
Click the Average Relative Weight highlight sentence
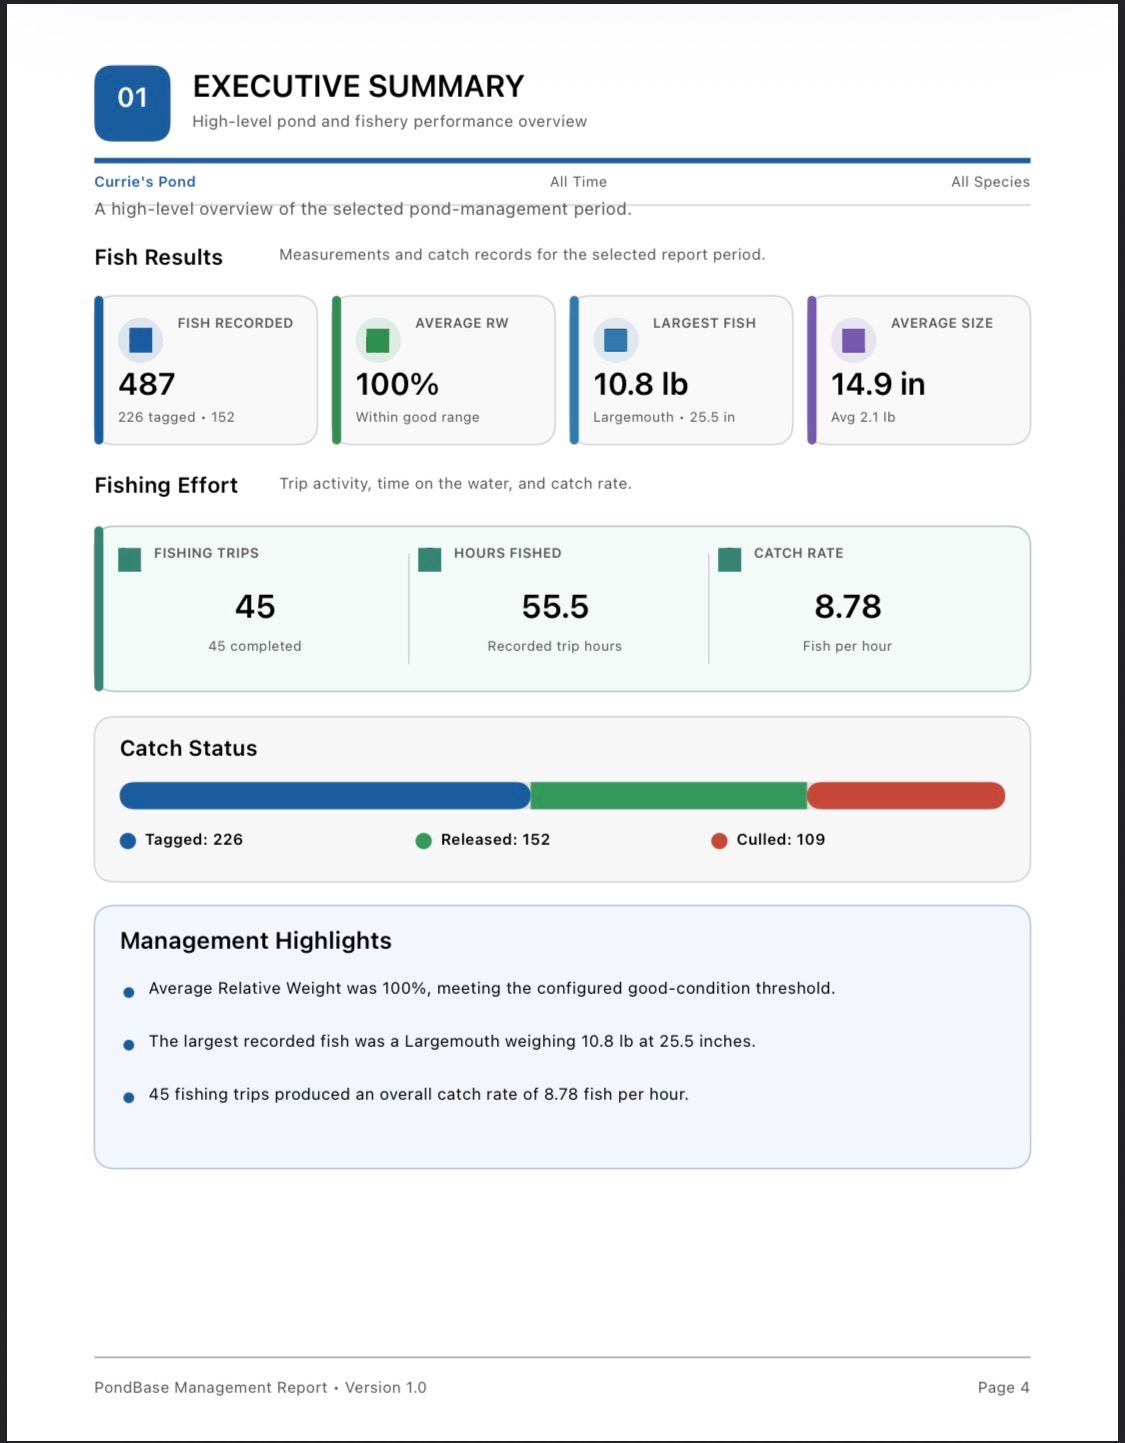click(492, 989)
